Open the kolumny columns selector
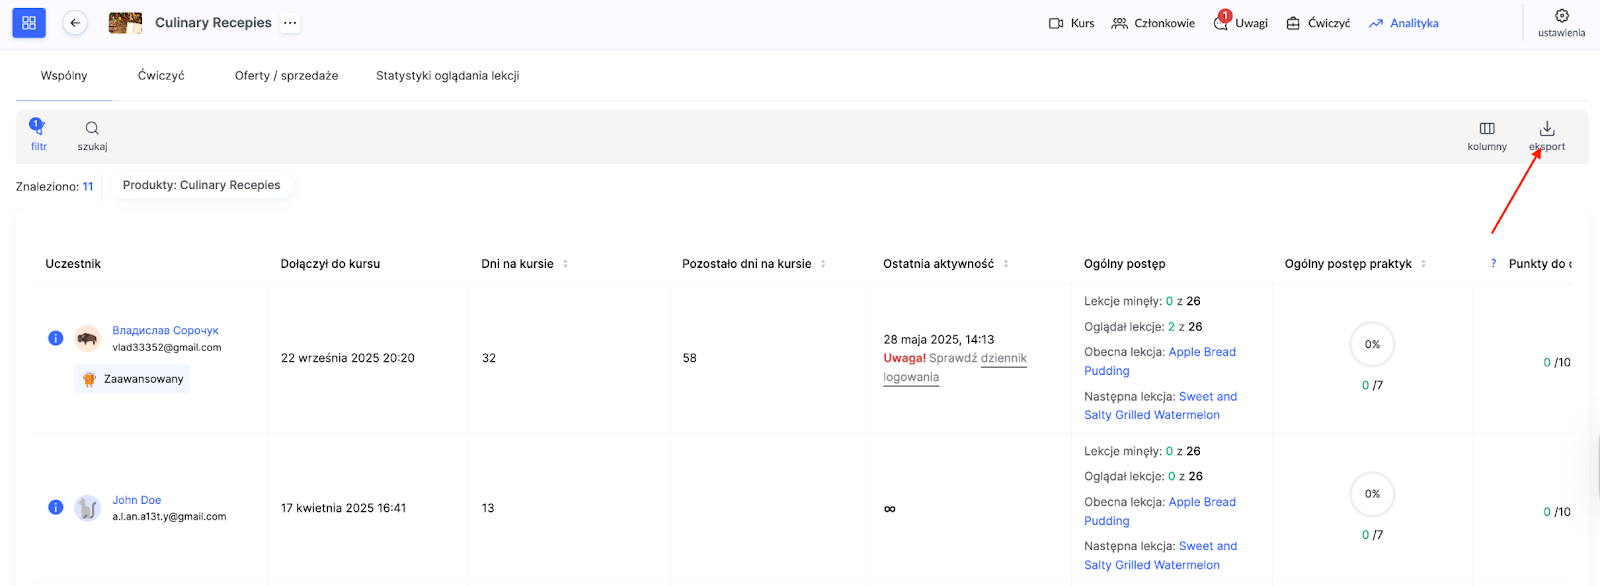Viewport: 1600px width, 586px height. [1486, 129]
